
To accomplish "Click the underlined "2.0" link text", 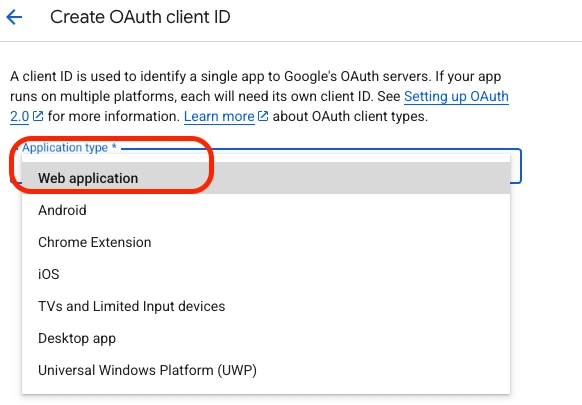I will point(19,117).
